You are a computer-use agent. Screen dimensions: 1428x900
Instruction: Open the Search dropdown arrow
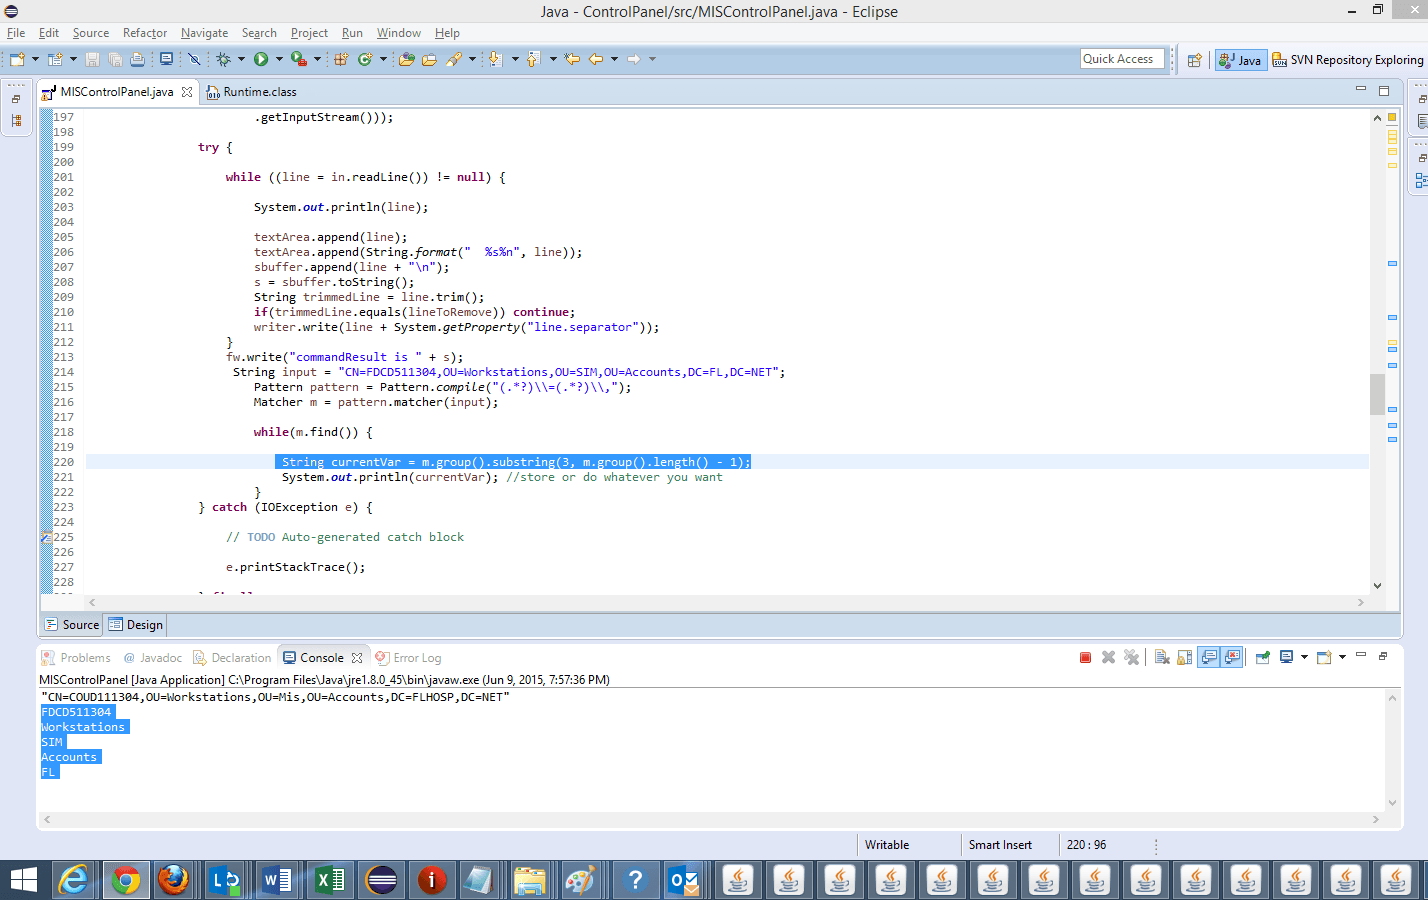(472, 59)
